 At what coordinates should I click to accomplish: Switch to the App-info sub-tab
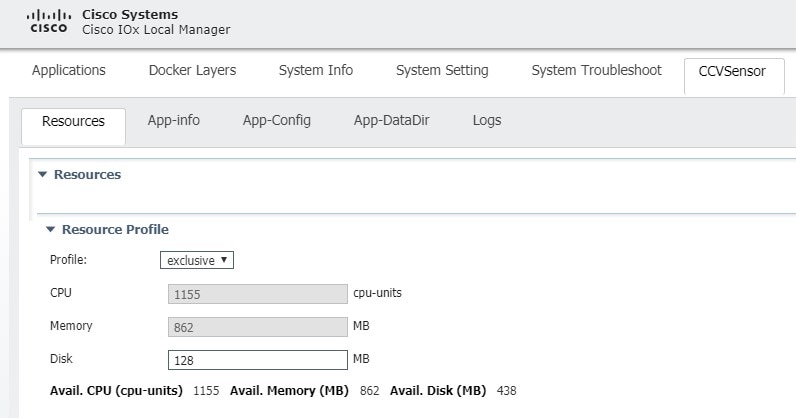pyautogui.click(x=174, y=120)
